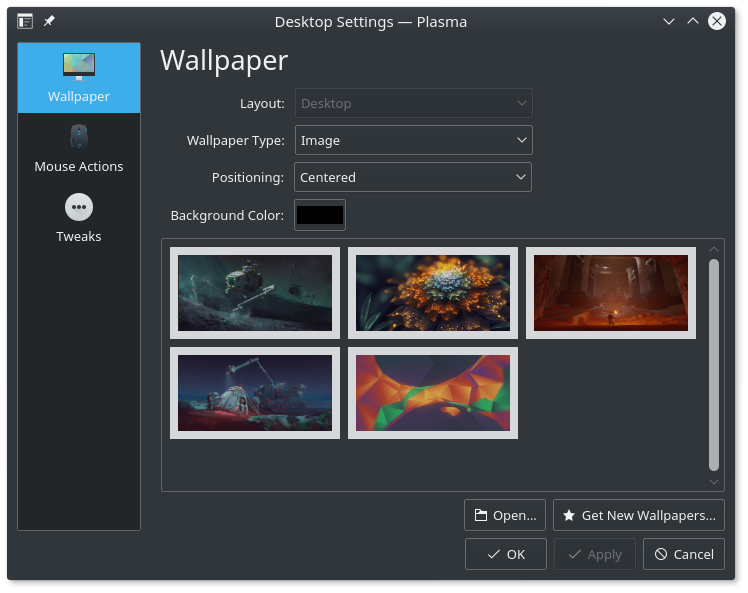Minimize the window using the down chevron
Image resolution: width=748 pixels, height=593 pixels.
pyautogui.click(x=668, y=21)
